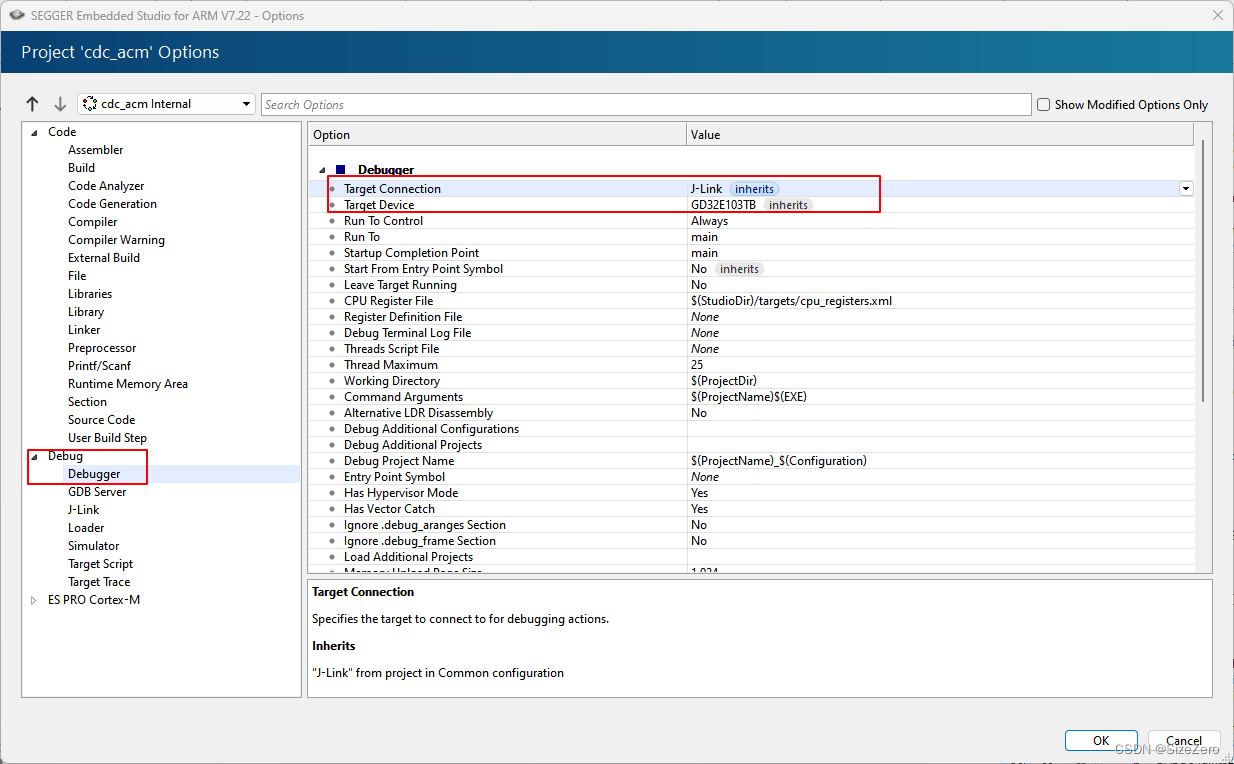Click the Value column header

coord(940,134)
